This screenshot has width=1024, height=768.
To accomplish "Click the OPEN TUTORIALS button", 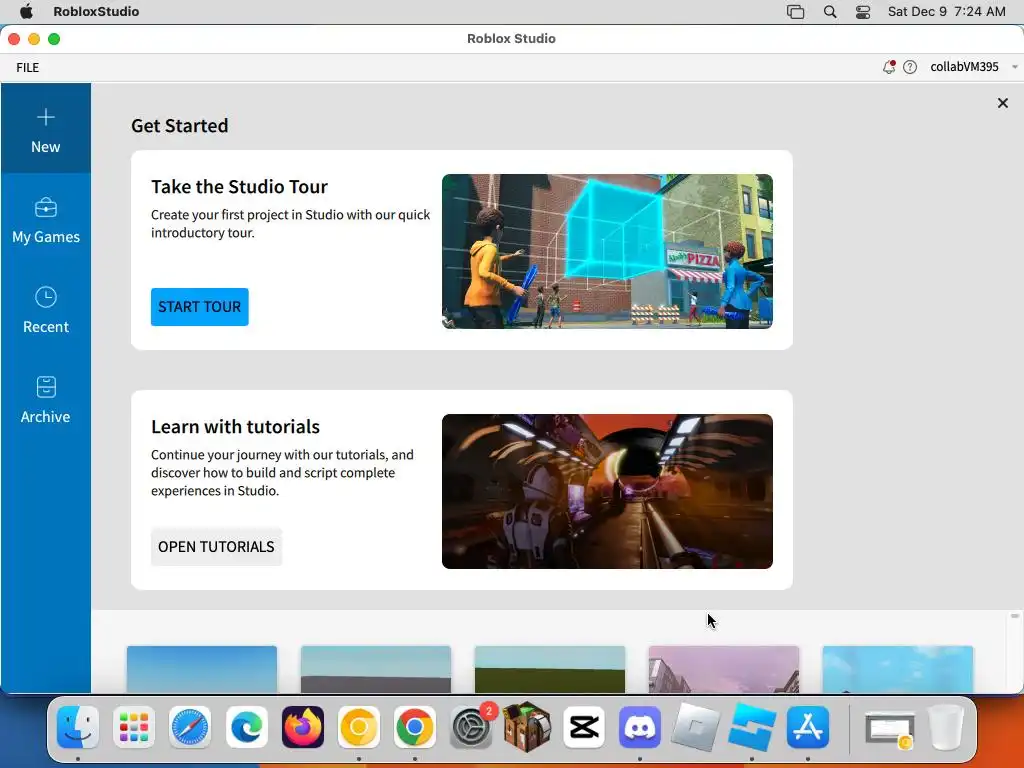I will coord(216,547).
